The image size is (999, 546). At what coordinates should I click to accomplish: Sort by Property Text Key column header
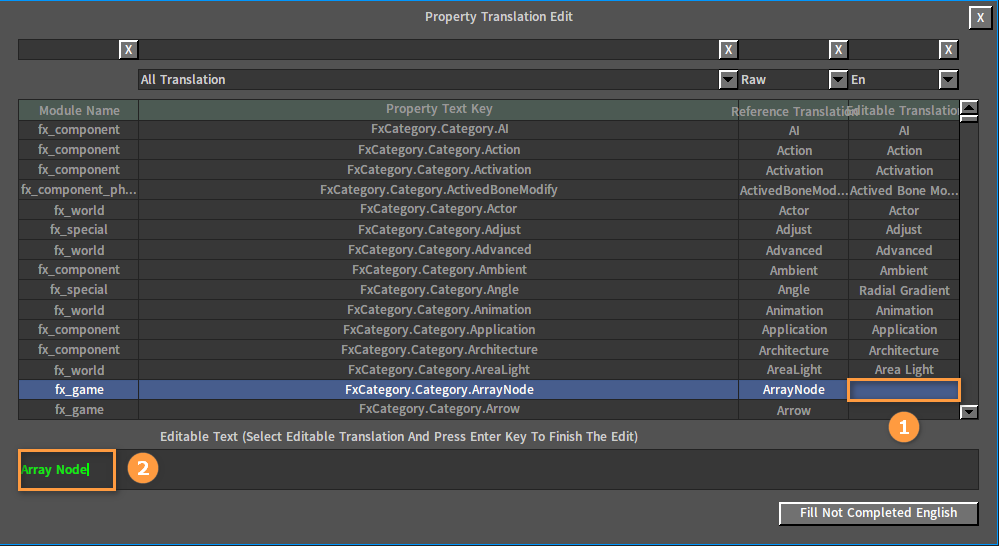tap(439, 109)
